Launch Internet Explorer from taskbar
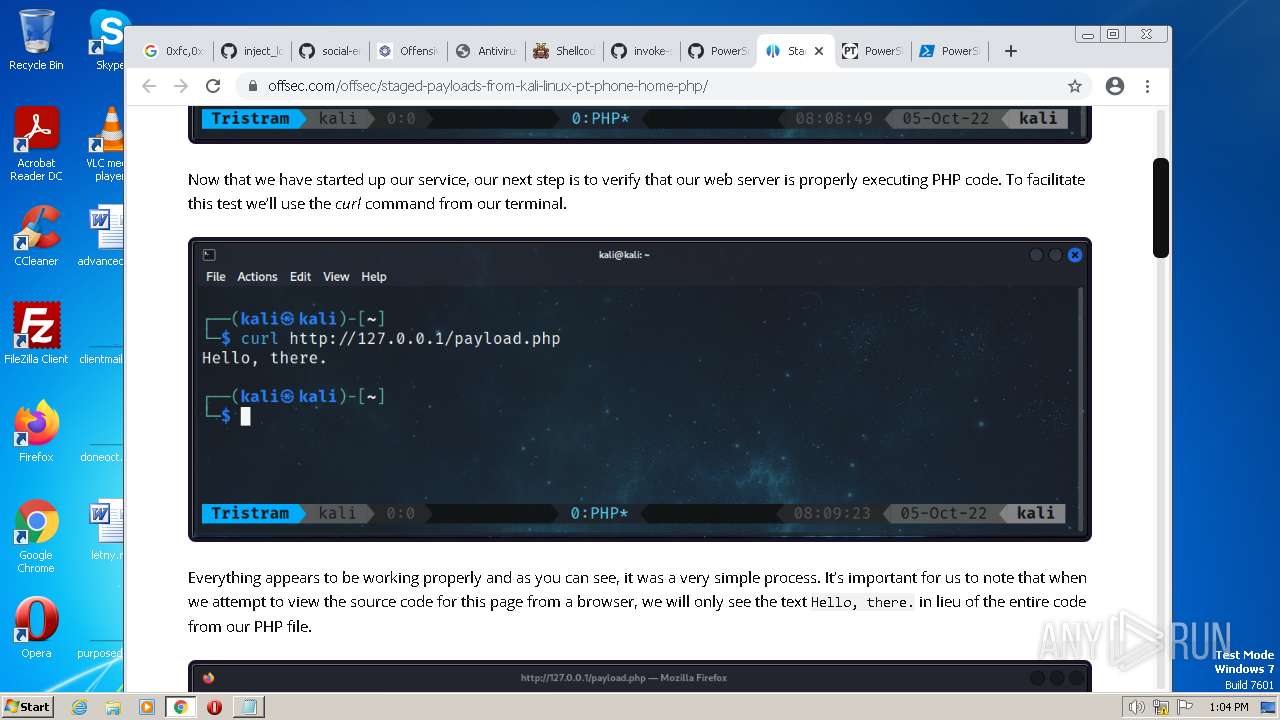This screenshot has width=1280, height=720. pos(80,707)
